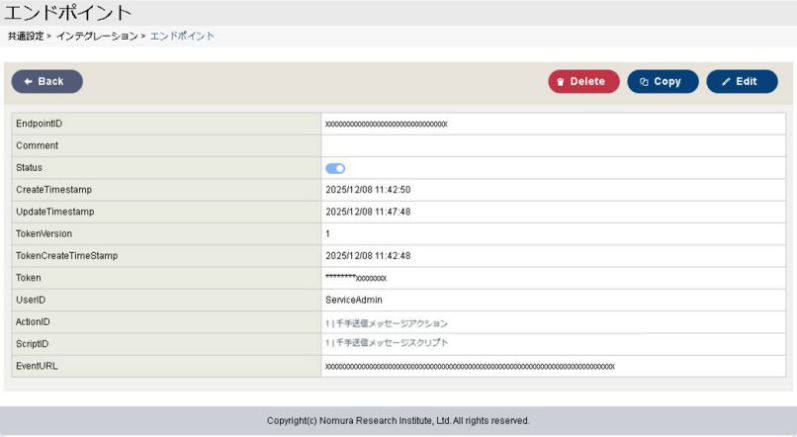Click the masked Token value
This screenshot has height=437, width=797.
tap(356, 277)
